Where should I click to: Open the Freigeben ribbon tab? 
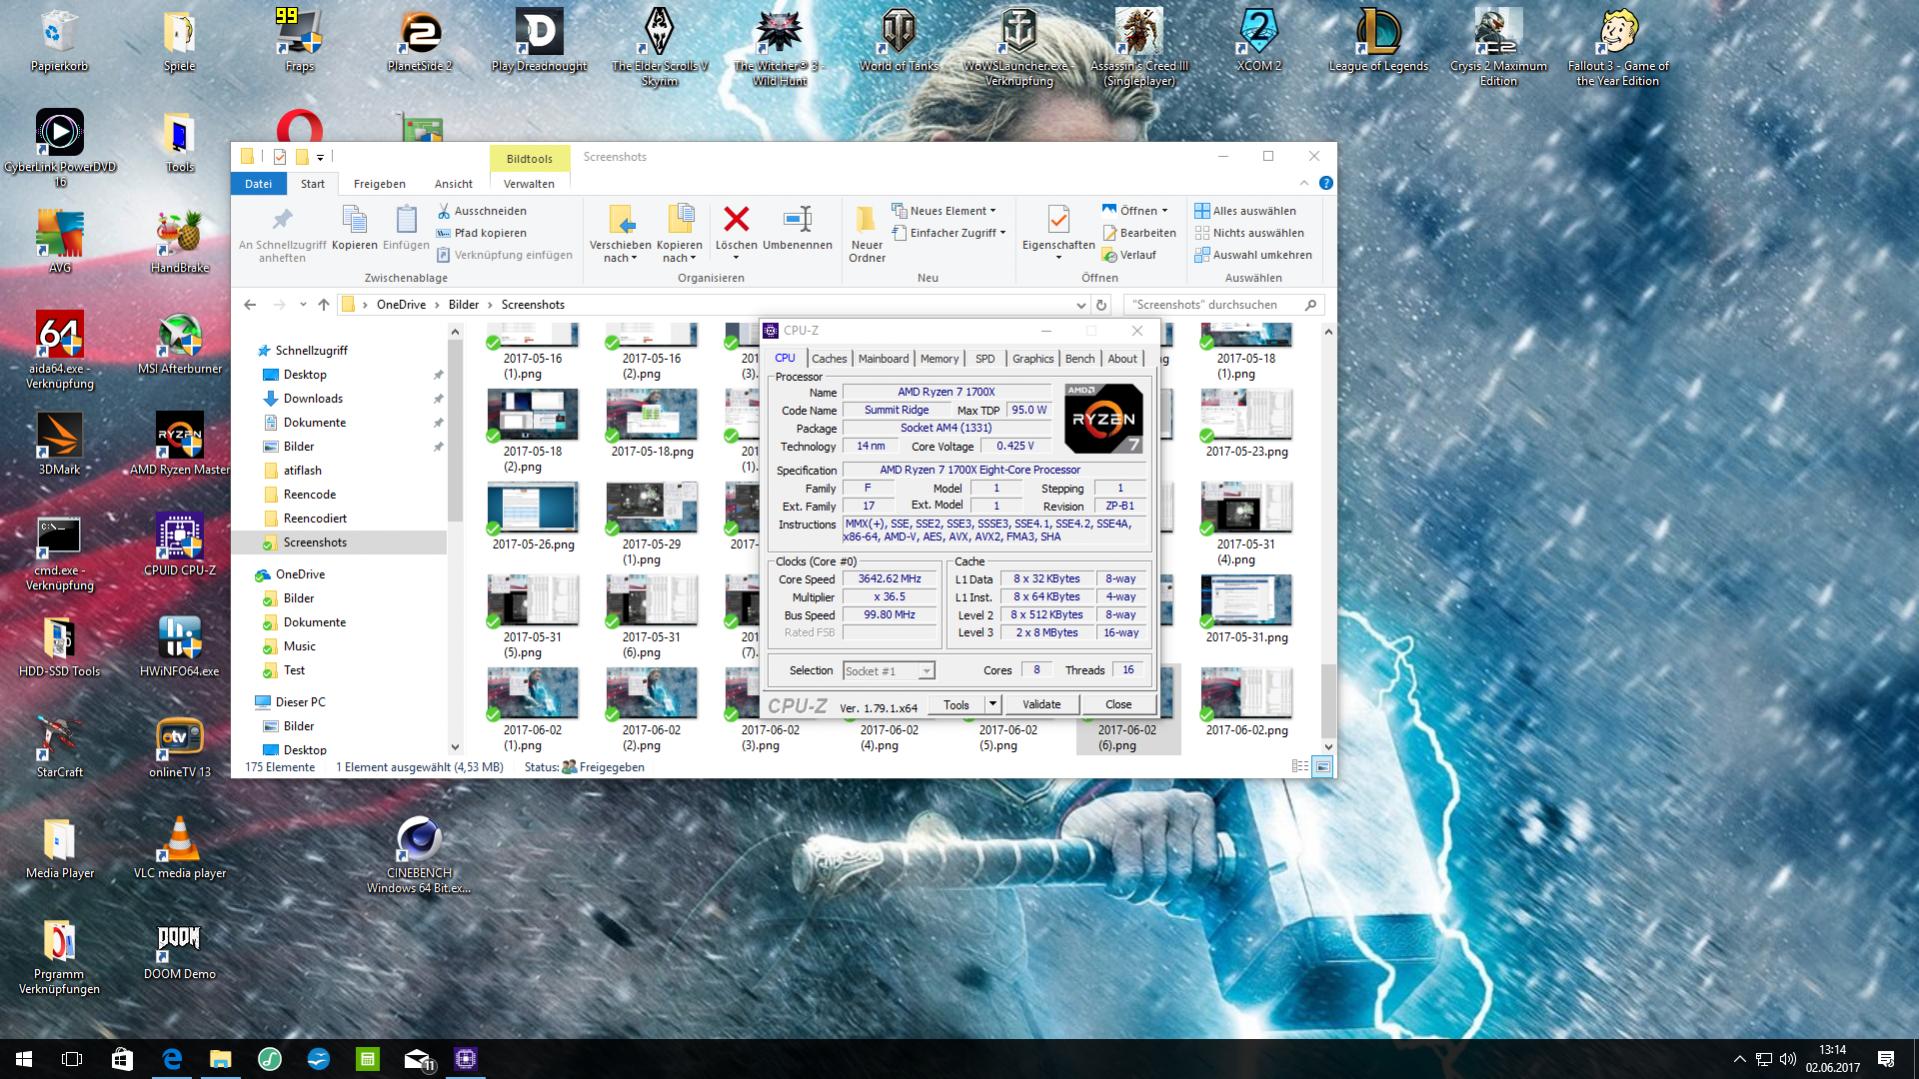(379, 184)
